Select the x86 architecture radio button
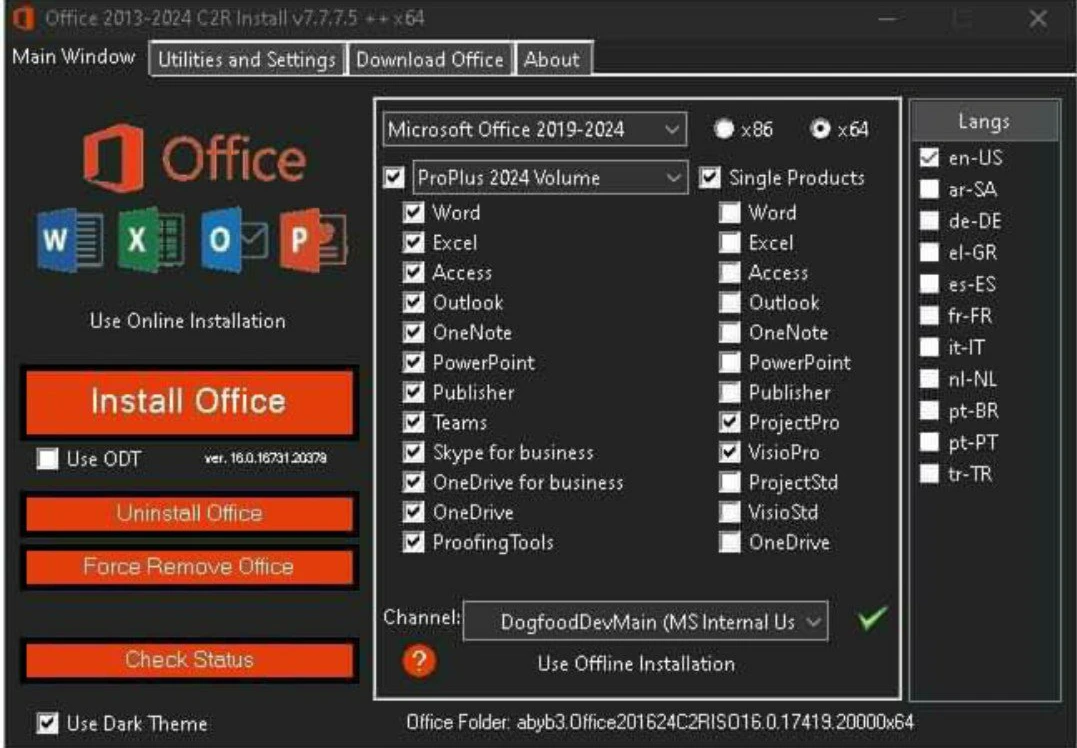The height and width of the screenshot is (748, 1077). (724, 129)
